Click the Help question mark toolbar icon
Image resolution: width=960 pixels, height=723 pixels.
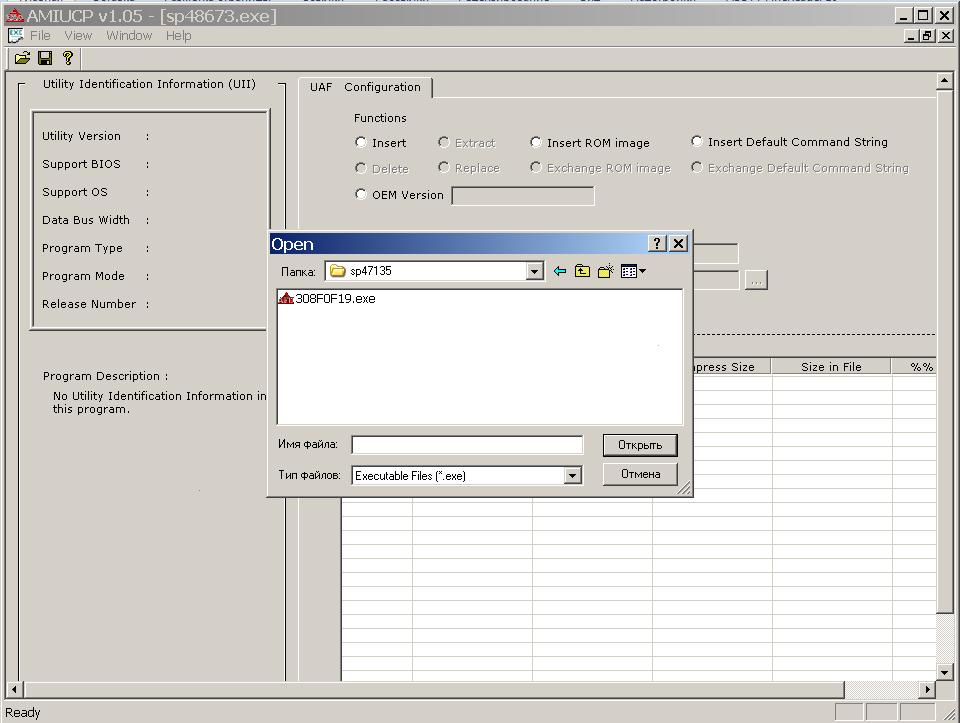pos(68,59)
